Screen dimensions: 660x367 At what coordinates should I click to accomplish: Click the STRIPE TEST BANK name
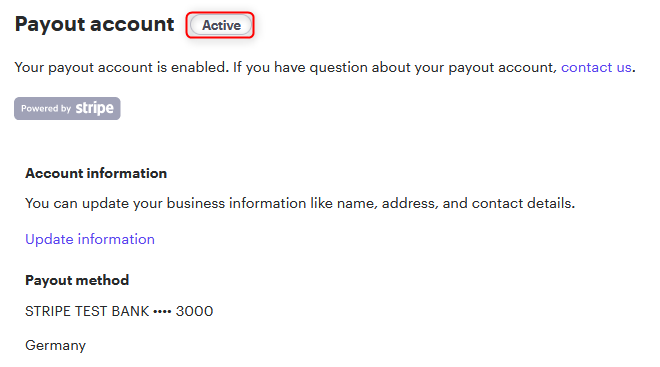point(87,311)
